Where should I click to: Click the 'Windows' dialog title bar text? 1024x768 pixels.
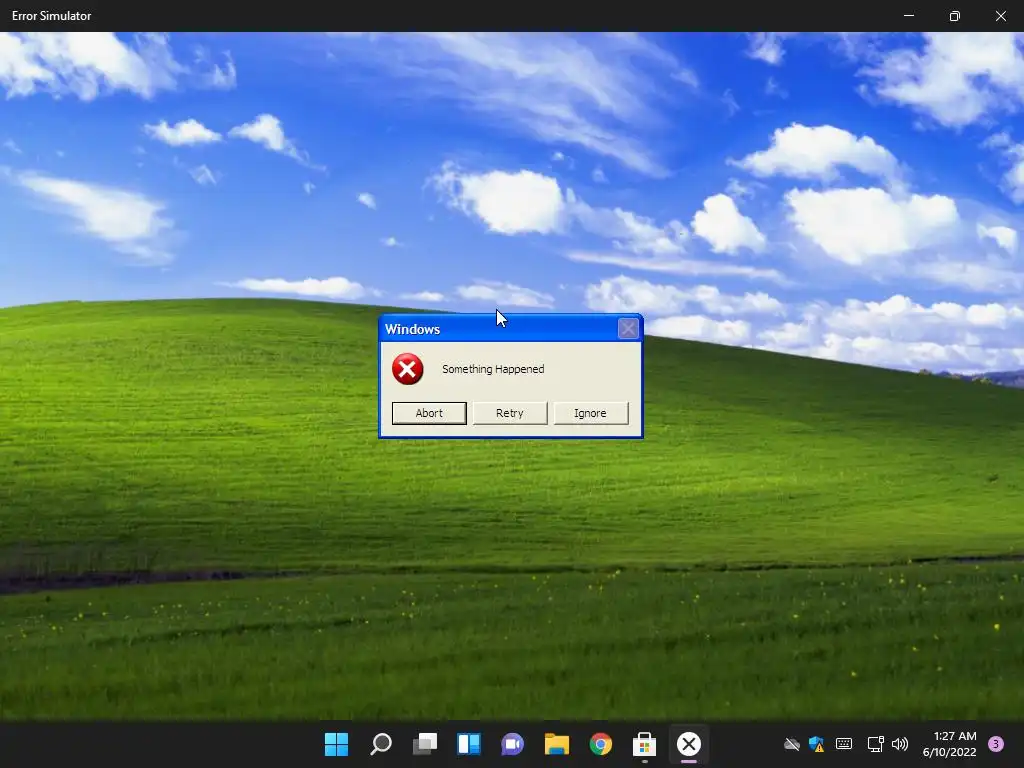412,329
